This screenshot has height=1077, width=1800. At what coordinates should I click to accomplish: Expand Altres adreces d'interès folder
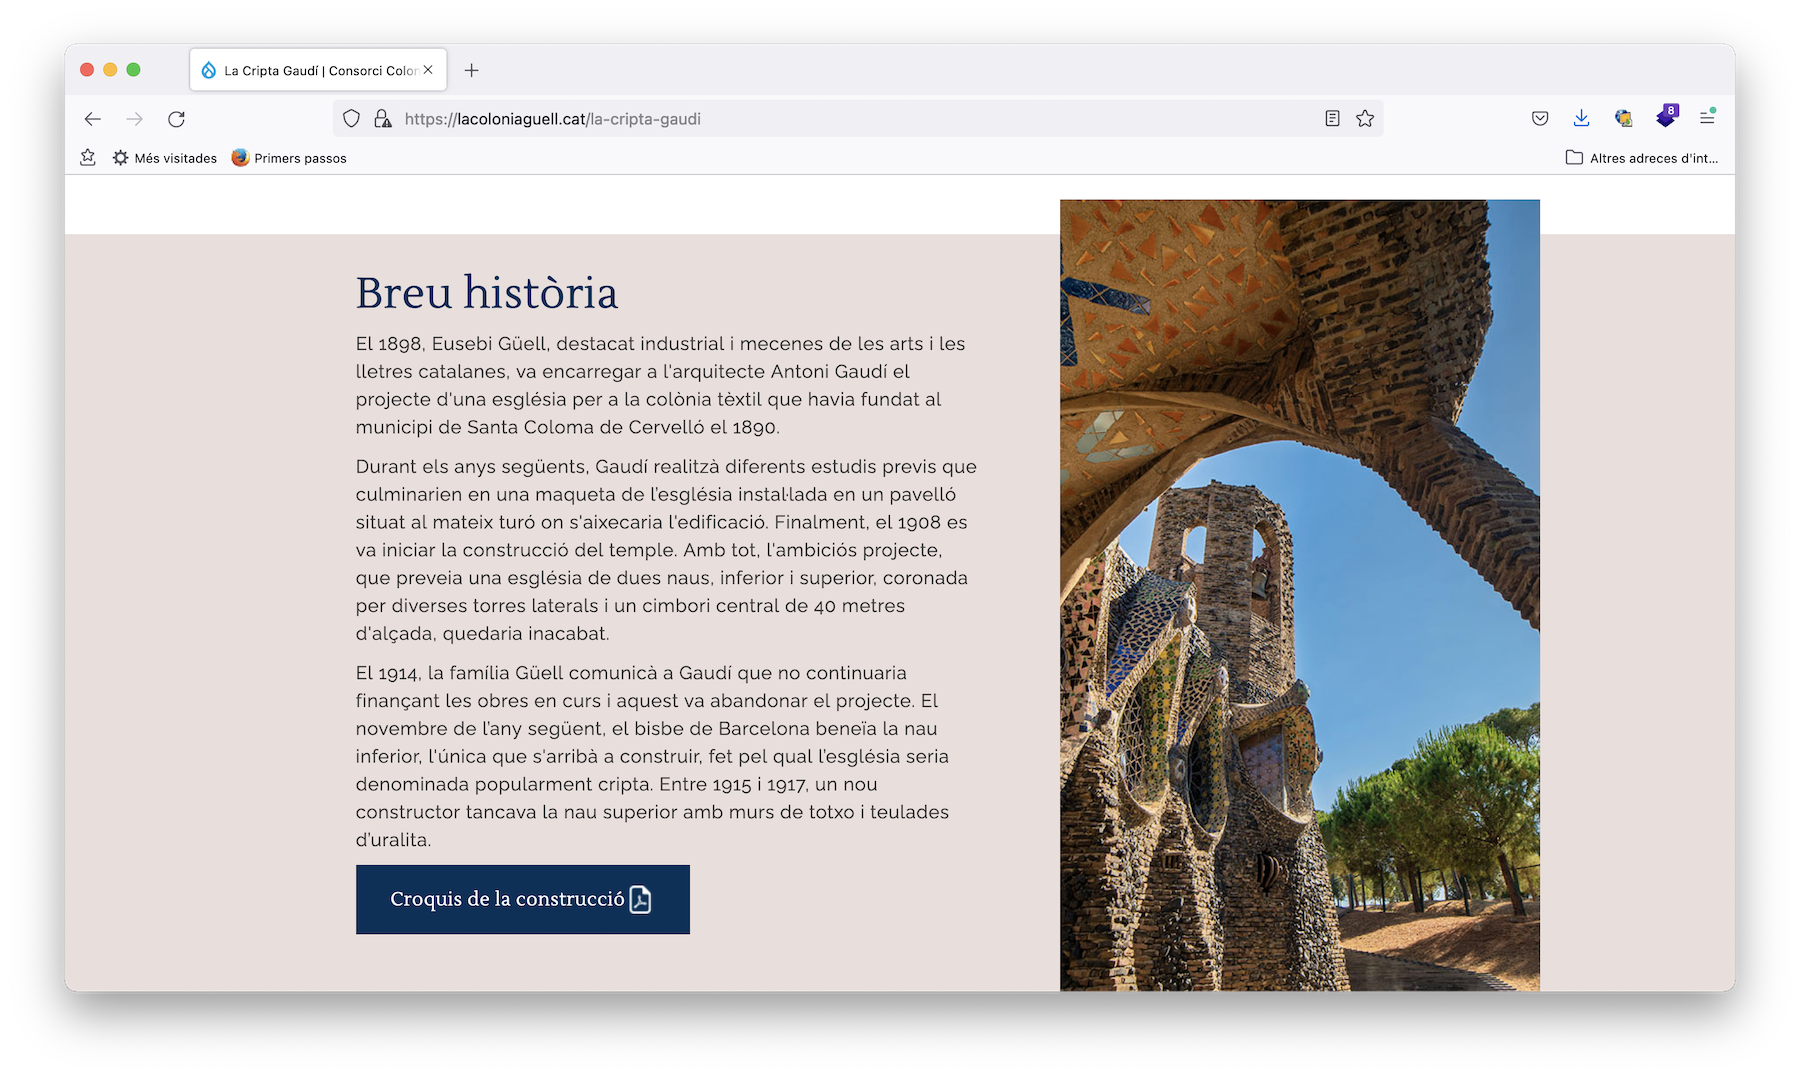(1642, 158)
